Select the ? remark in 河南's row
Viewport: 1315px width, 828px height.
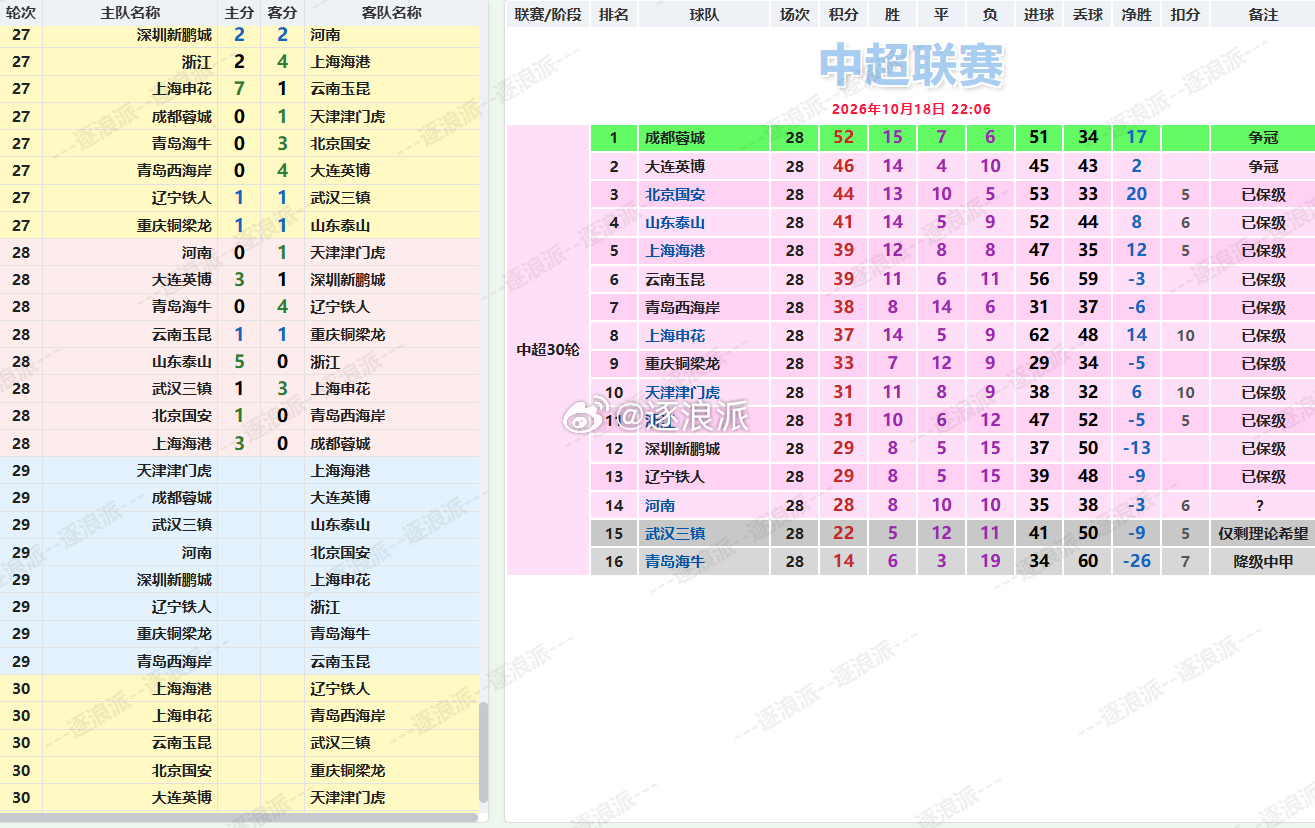1263,506
